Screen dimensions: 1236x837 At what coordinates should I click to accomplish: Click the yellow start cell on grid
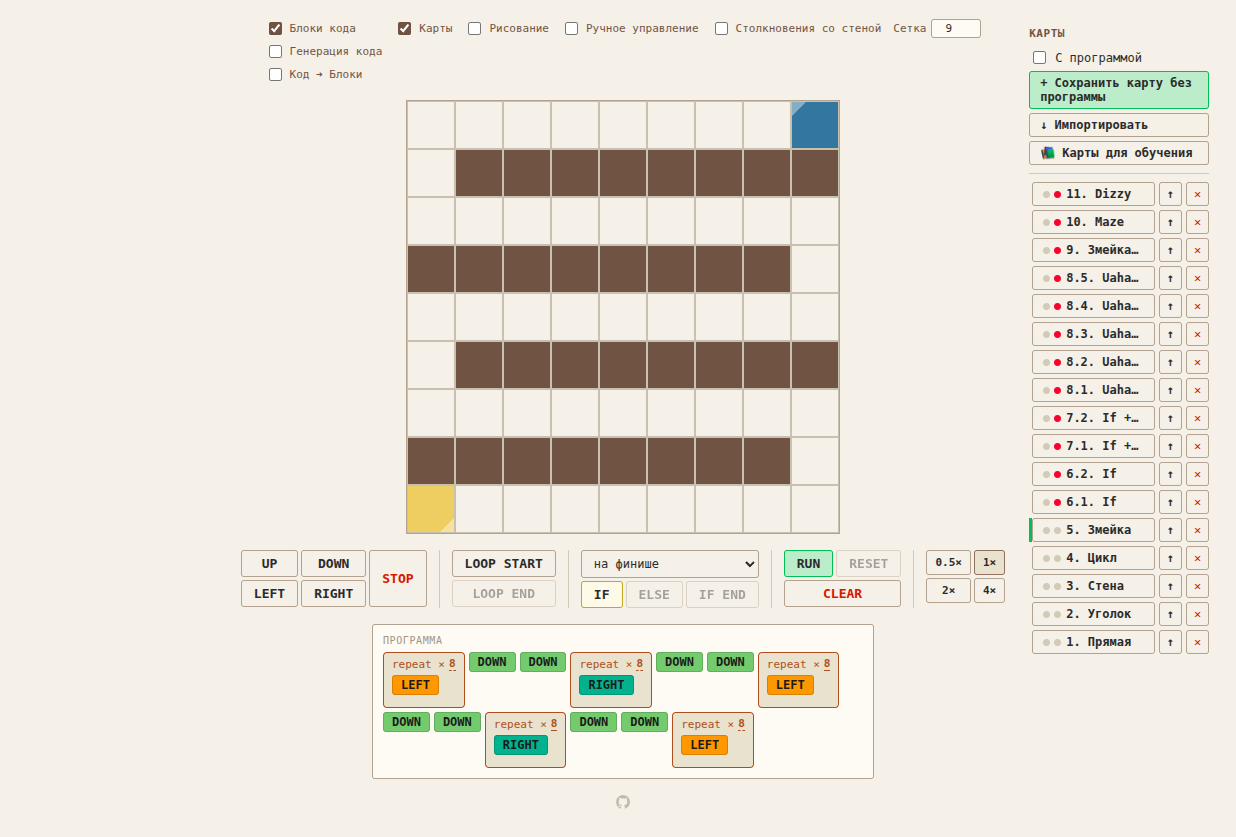pos(431,509)
